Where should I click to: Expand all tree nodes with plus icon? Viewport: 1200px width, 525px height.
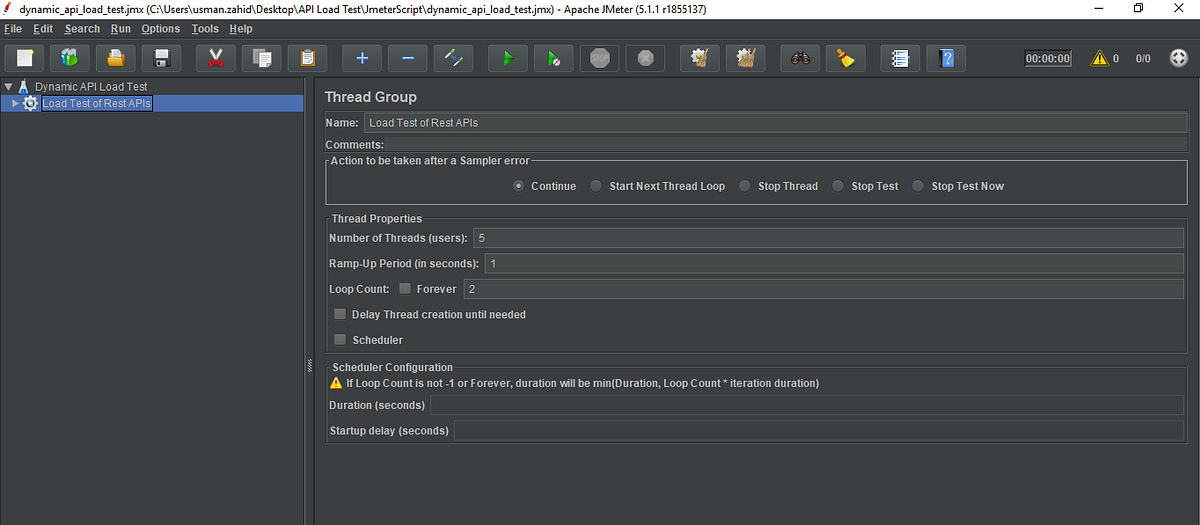361,58
